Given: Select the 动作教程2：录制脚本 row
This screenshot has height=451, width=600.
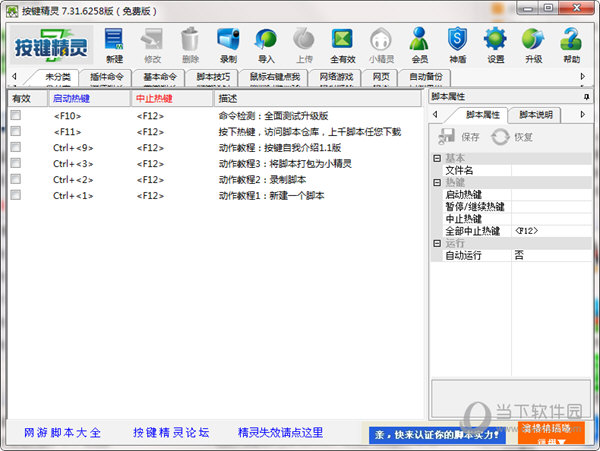Looking at the screenshot, I should tap(215, 179).
